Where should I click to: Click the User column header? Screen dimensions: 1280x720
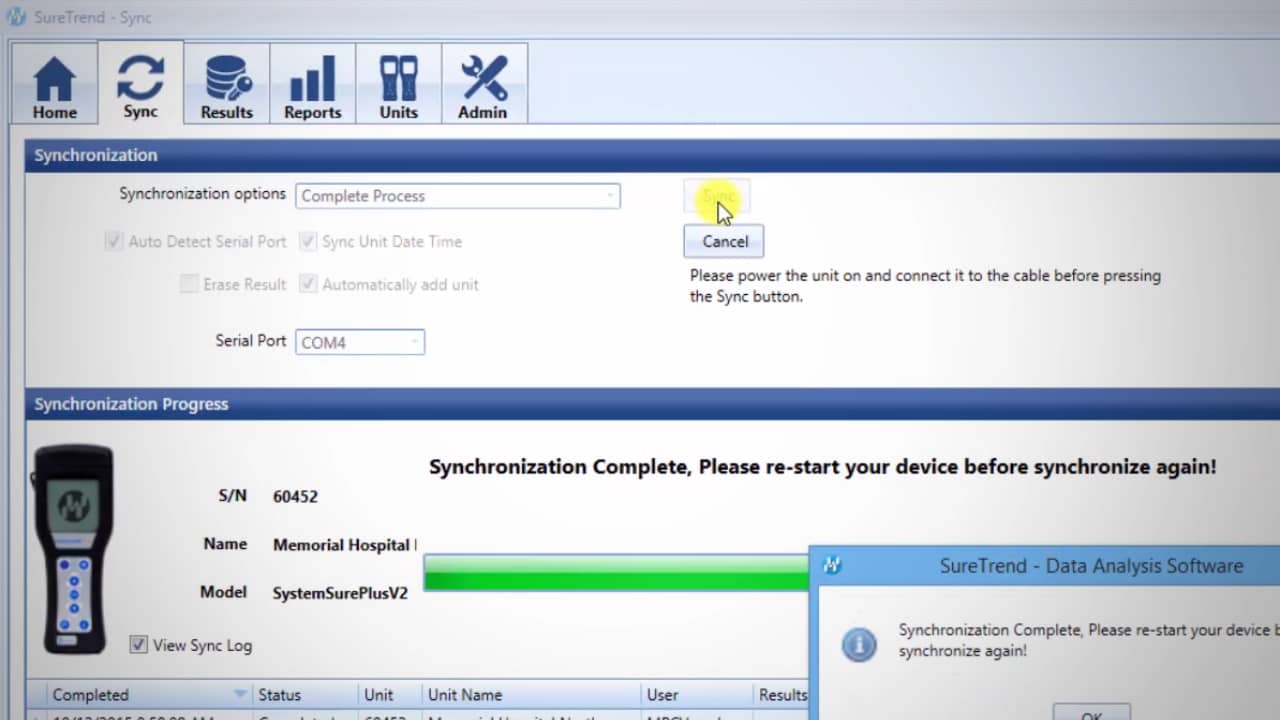[x=696, y=695]
